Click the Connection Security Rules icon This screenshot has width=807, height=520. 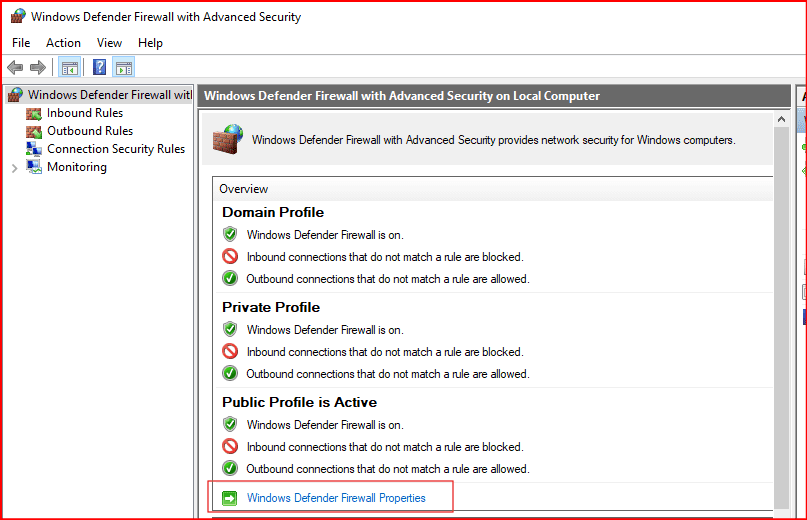click(34, 149)
